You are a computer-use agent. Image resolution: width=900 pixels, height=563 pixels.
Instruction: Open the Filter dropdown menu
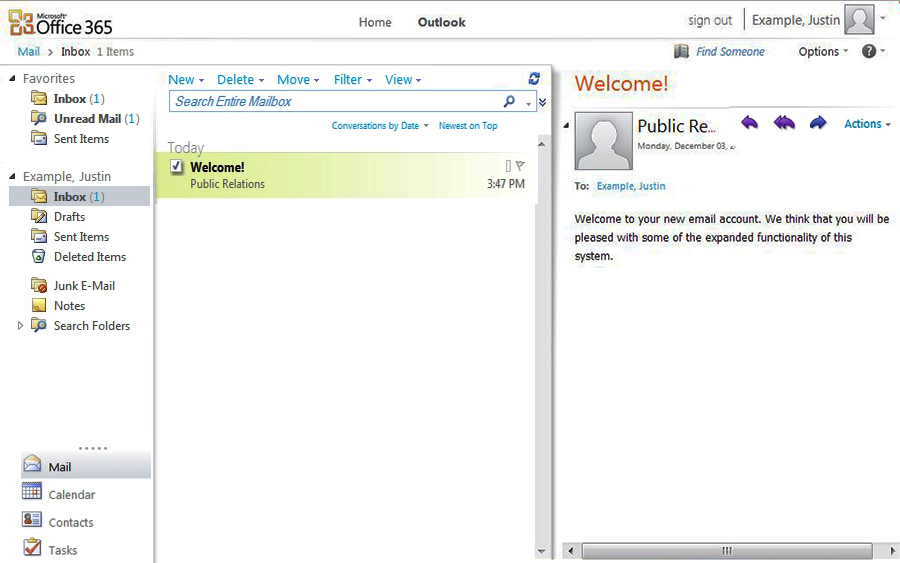(x=353, y=80)
